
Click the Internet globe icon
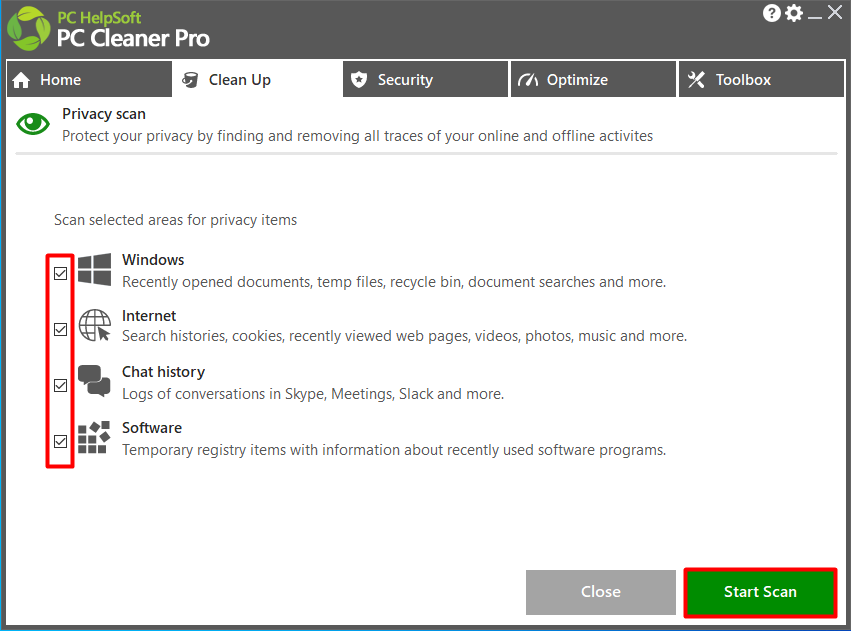tap(94, 326)
